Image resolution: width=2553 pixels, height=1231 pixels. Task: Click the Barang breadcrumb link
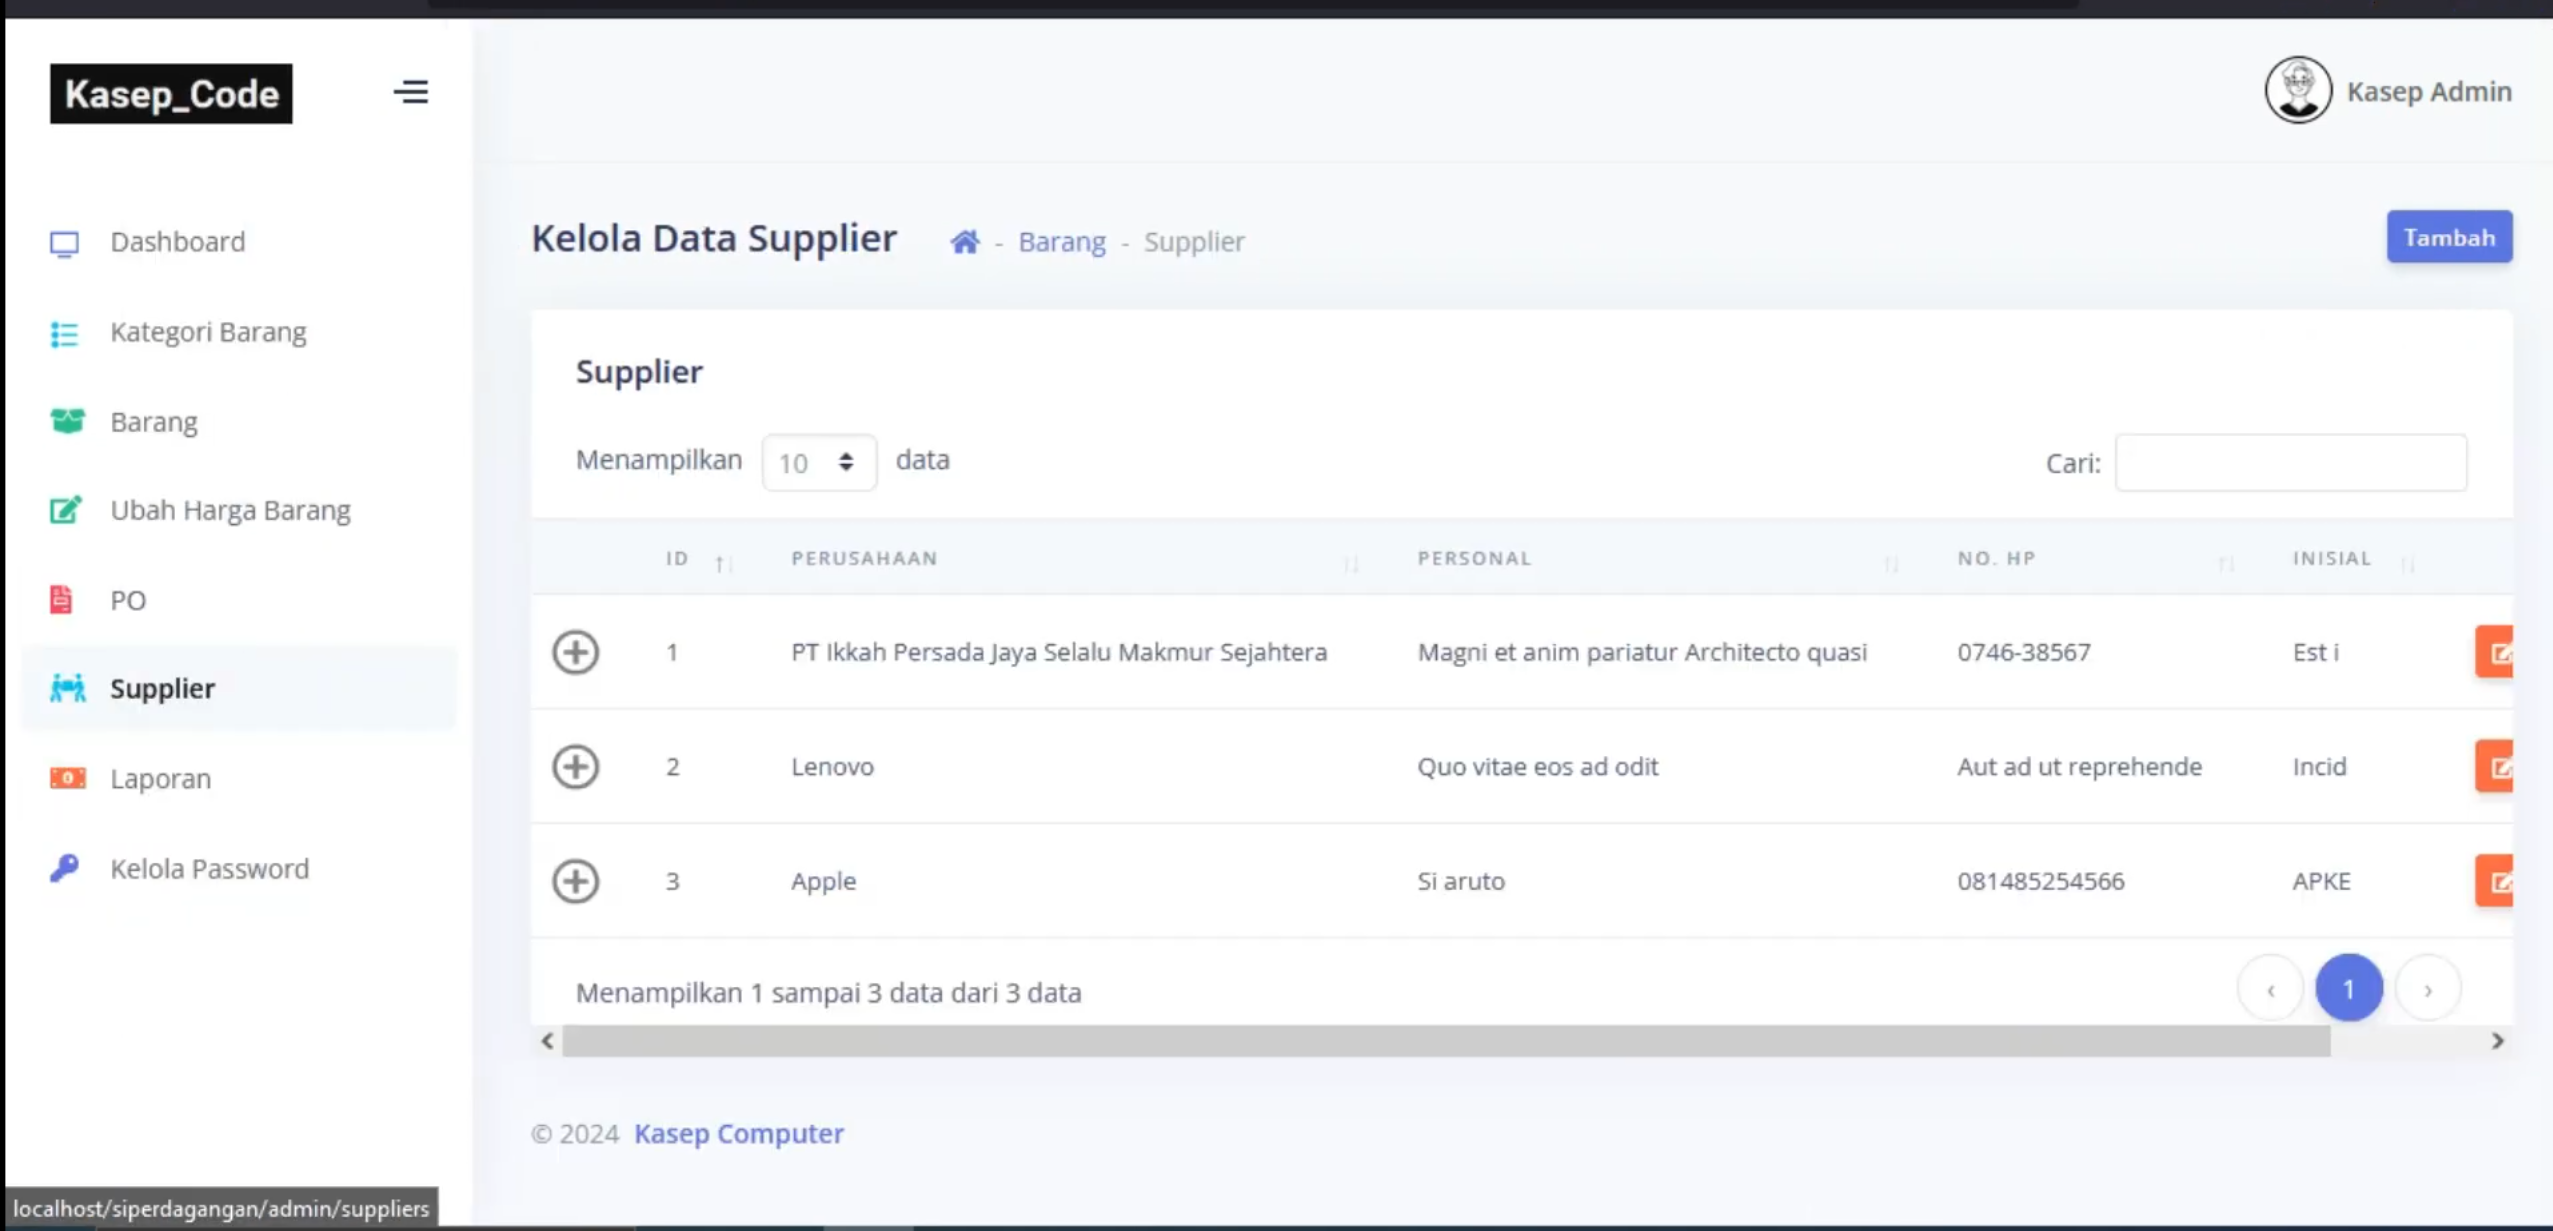tap(1062, 242)
